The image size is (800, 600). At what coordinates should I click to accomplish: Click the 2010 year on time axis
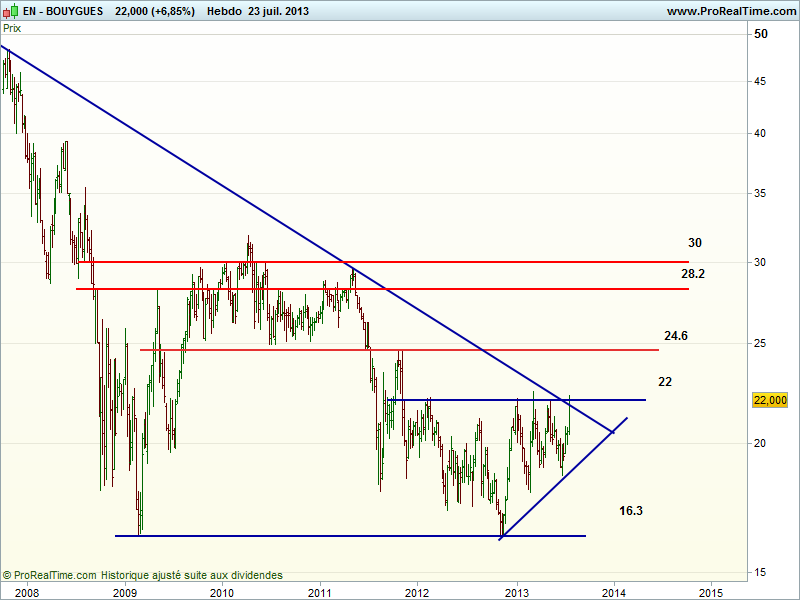pos(221,592)
